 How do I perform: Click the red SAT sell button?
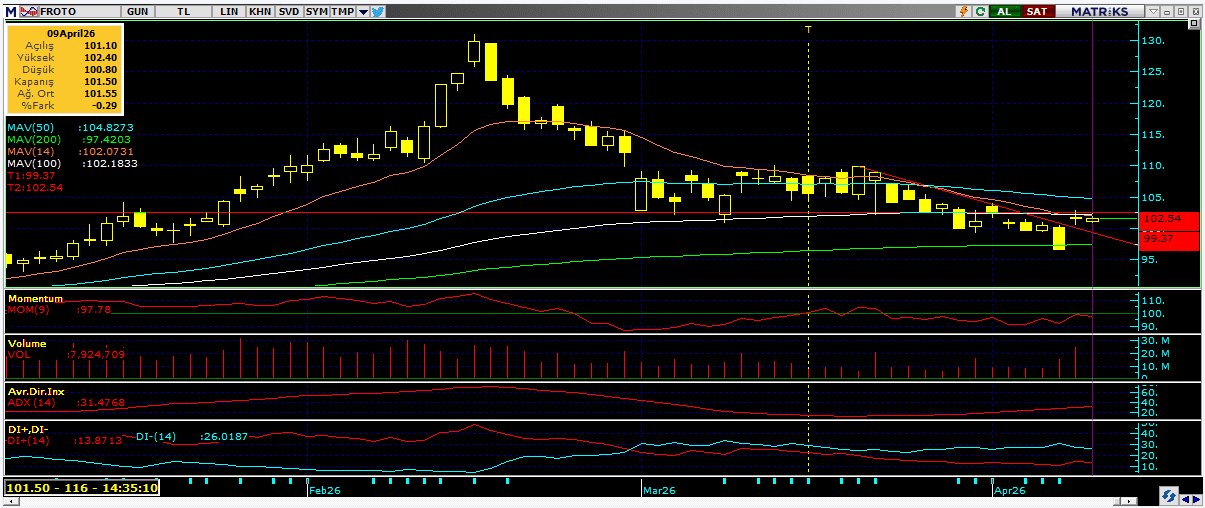tap(1037, 11)
